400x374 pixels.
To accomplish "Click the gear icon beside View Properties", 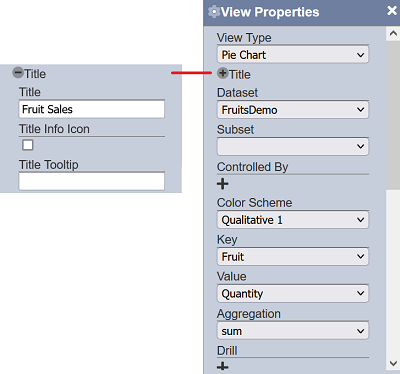I will click(214, 12).
